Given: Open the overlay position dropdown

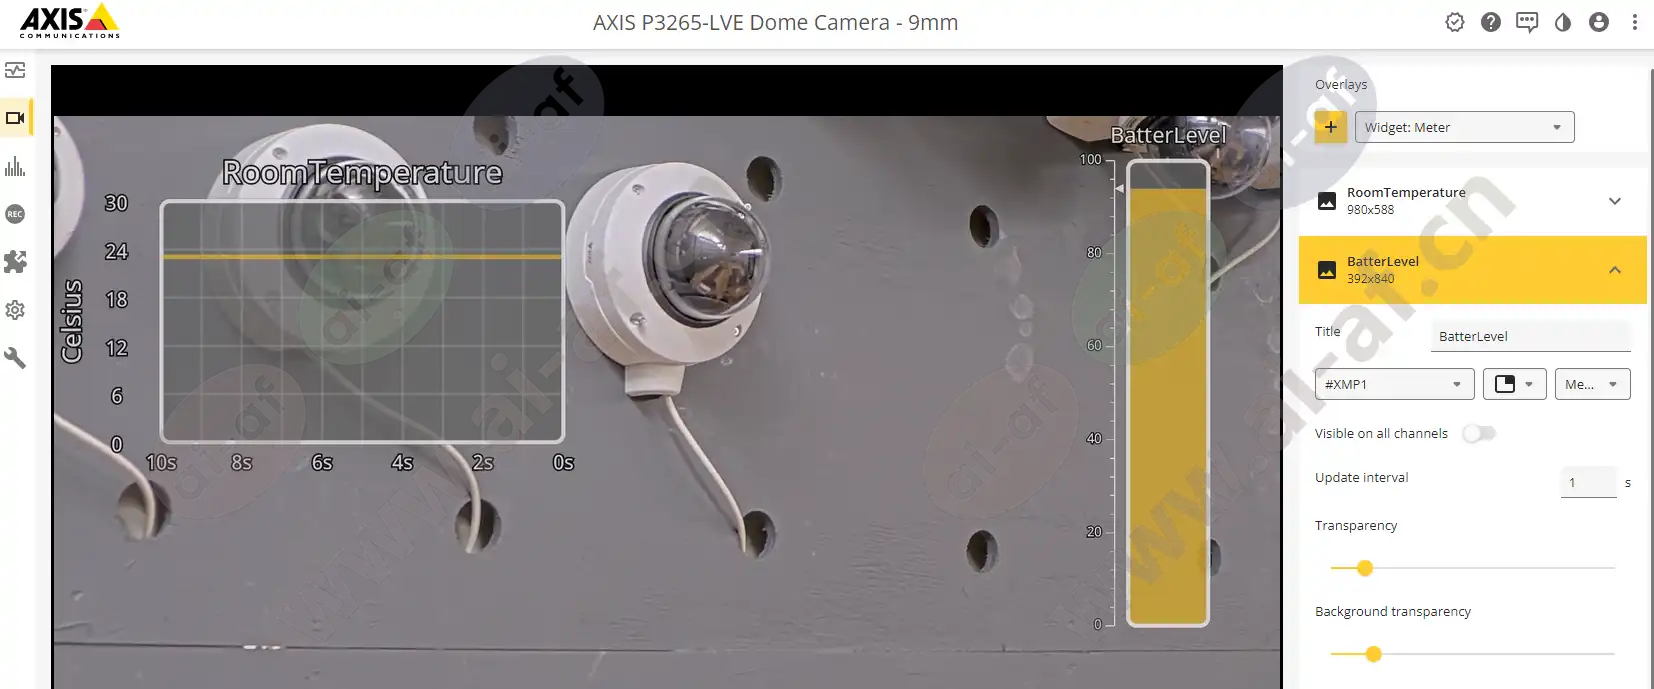Looking at the screenshot, I should [x=1515, y=384].
